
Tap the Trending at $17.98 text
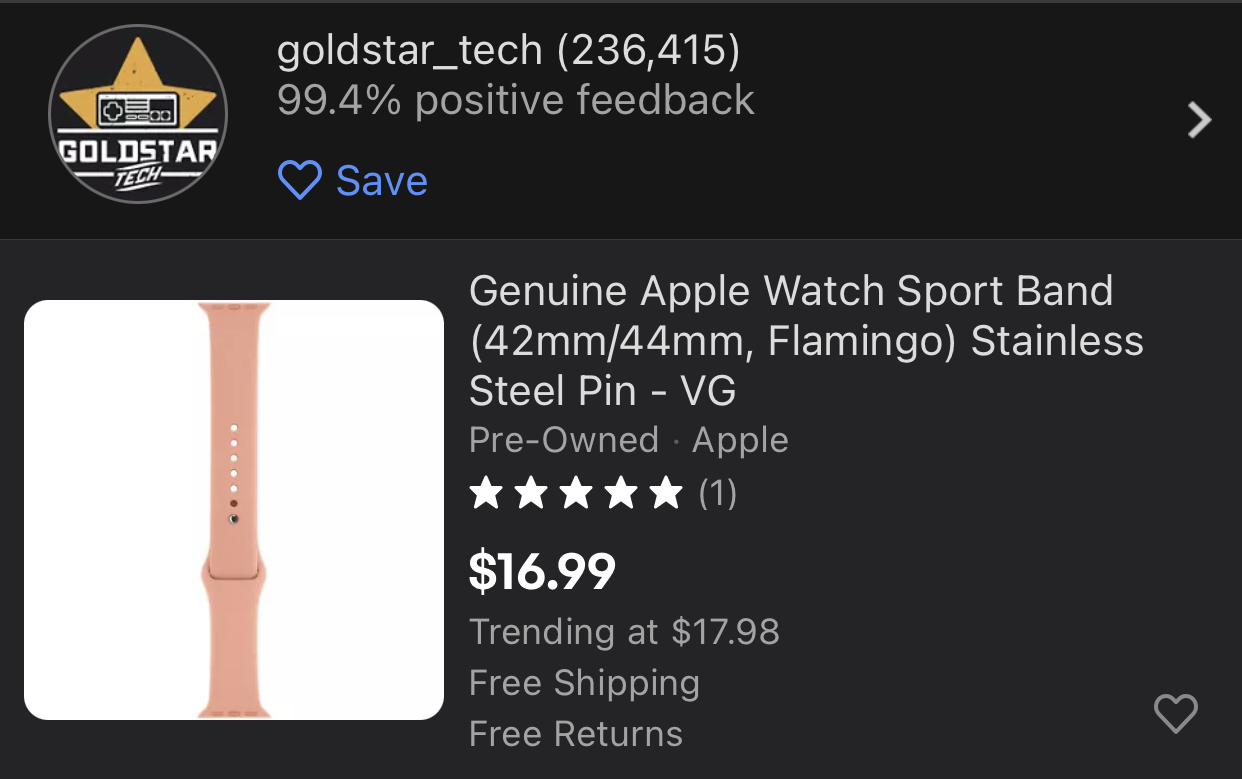click(624, 632)
